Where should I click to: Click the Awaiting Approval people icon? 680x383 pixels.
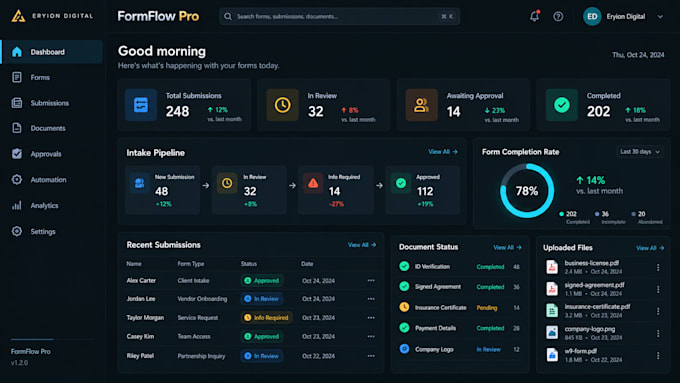(x=421, y=105)
